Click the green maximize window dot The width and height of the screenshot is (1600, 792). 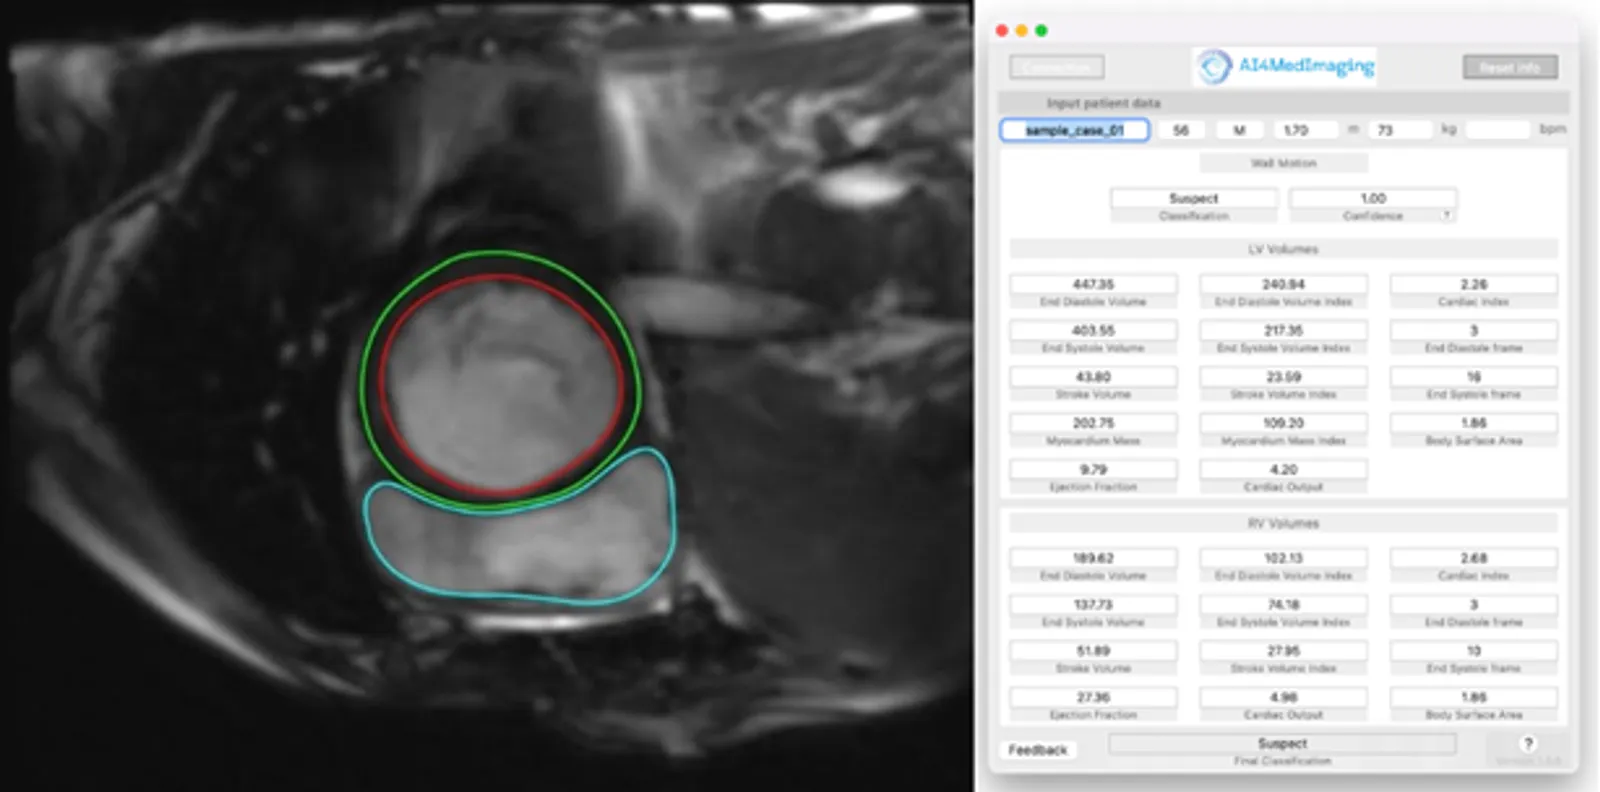(x=1041, y=30)
